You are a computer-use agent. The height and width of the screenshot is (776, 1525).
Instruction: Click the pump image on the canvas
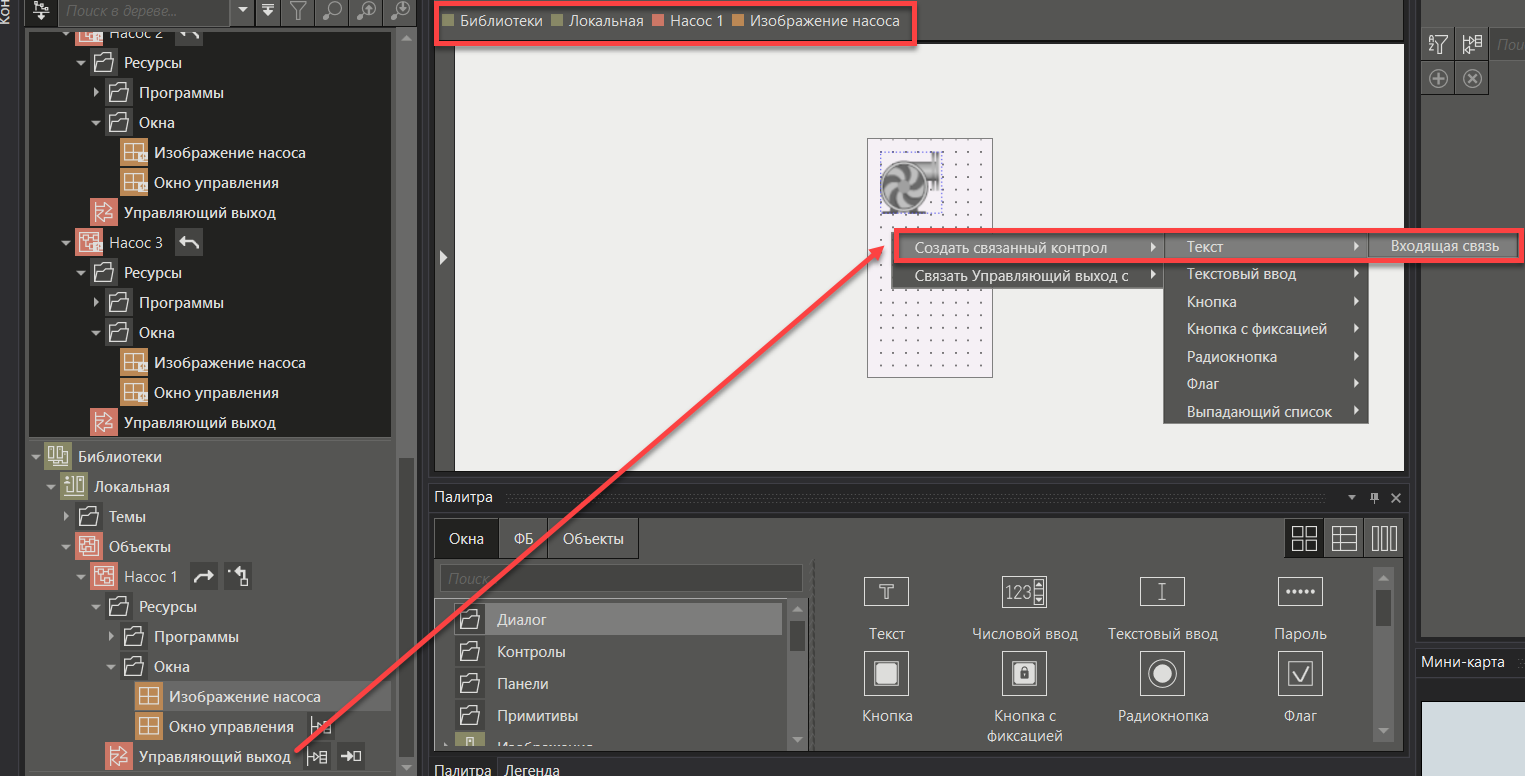click(910, 183)
